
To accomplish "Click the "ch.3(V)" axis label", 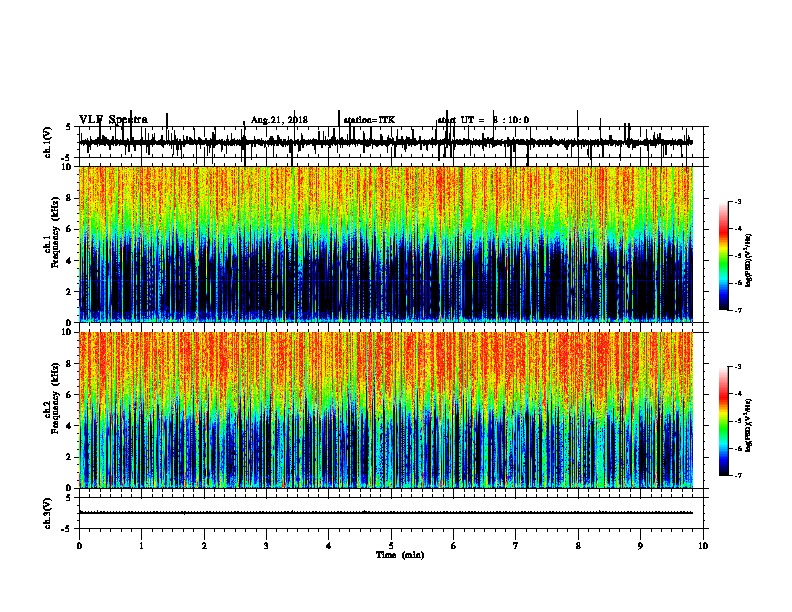I will (48, 513).
